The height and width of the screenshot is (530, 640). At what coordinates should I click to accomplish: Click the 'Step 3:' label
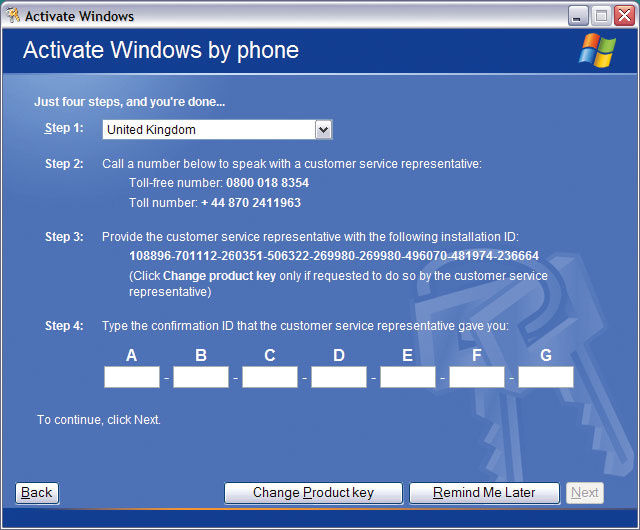tap(64, 236)
